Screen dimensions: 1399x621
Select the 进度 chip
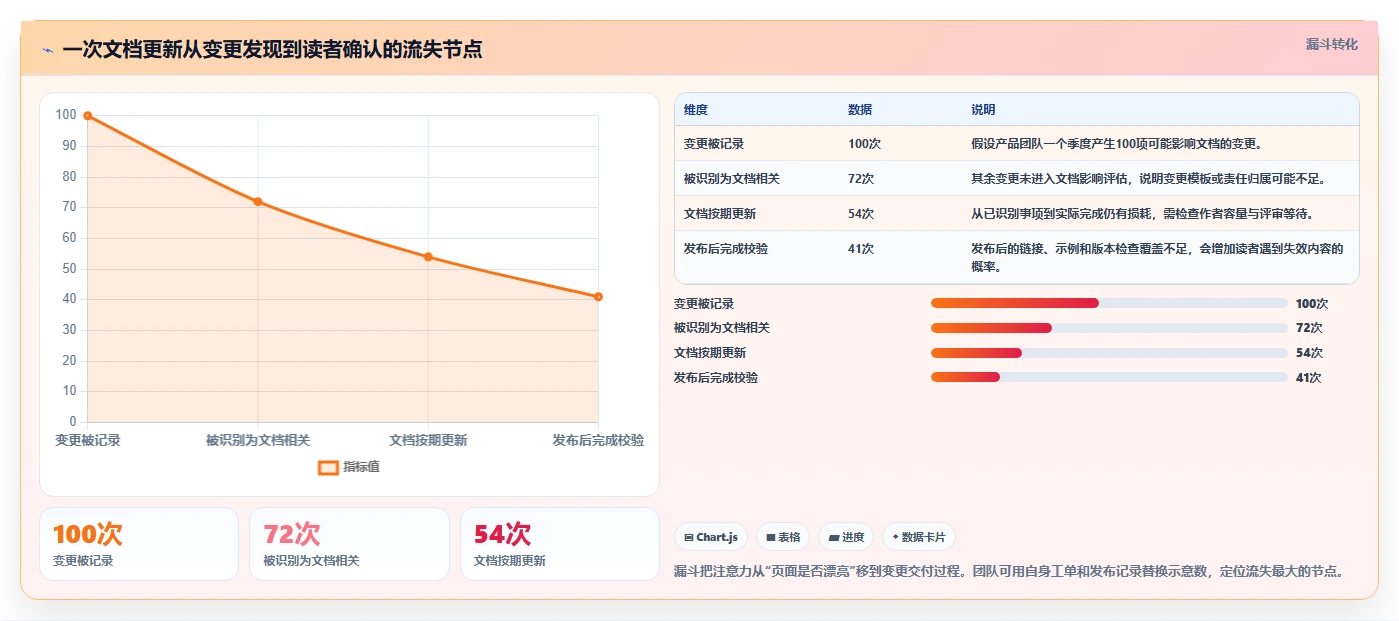tap(846, 537)
